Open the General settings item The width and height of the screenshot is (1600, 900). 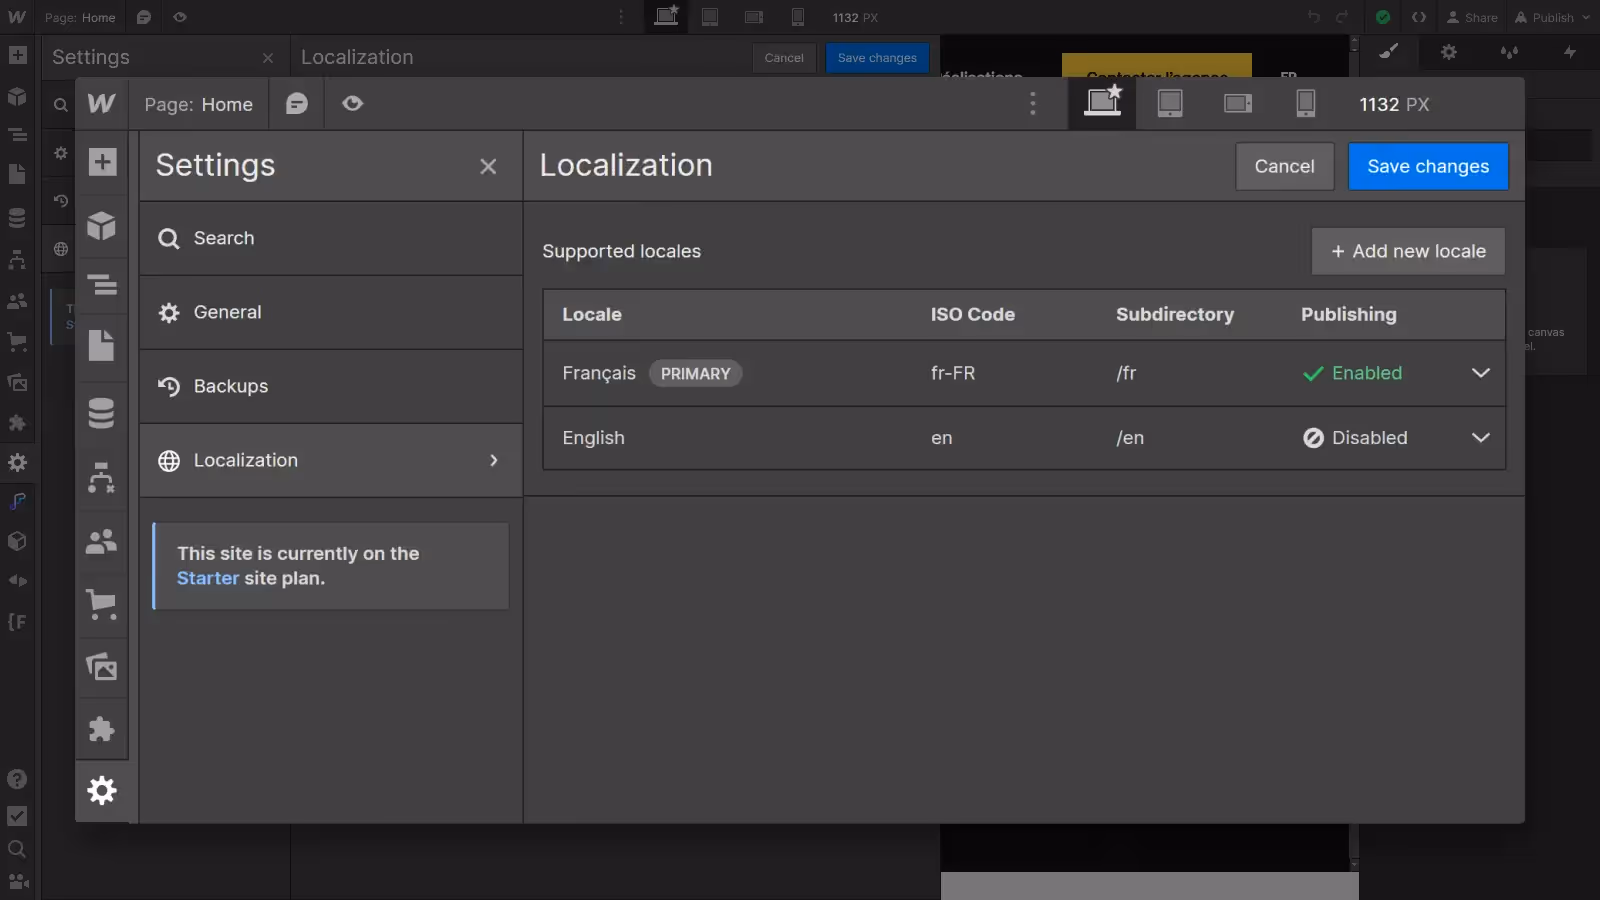(x=228, y=313)
